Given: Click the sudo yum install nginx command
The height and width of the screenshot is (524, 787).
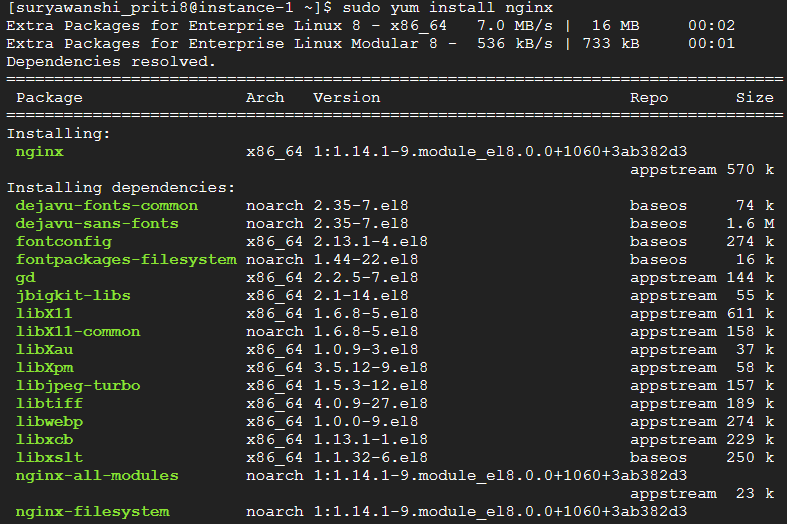Looking at the screenshot, I should click(448, 8).
